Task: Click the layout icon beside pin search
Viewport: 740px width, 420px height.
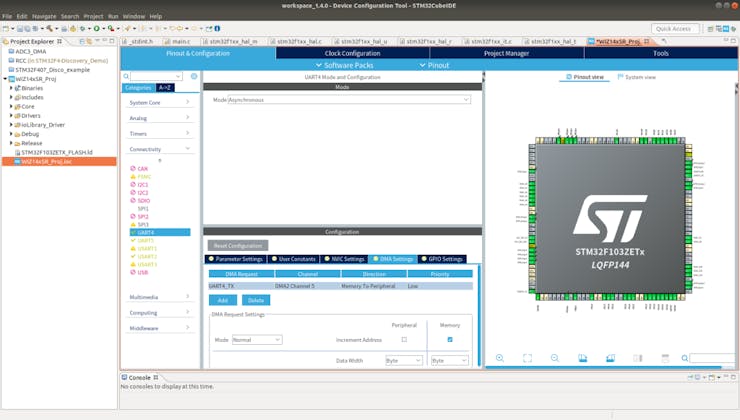Action: pyautogui.click(x=665, y=358)
